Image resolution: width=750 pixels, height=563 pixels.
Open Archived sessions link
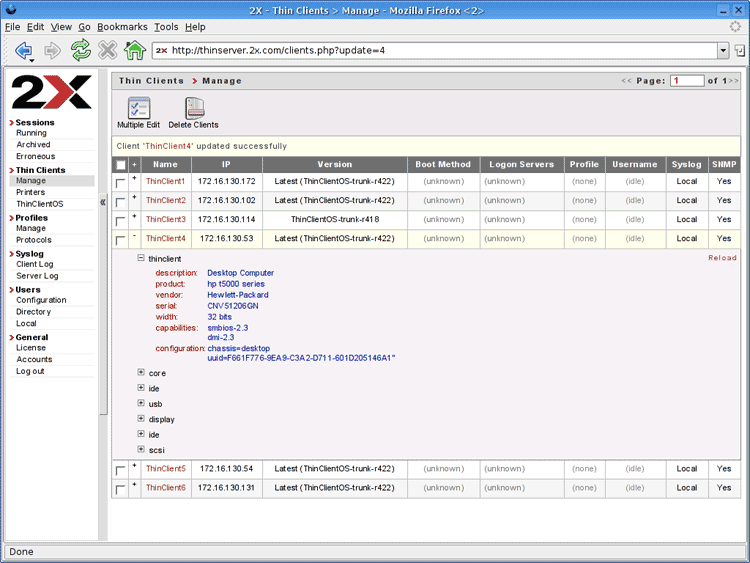(33, 144)
